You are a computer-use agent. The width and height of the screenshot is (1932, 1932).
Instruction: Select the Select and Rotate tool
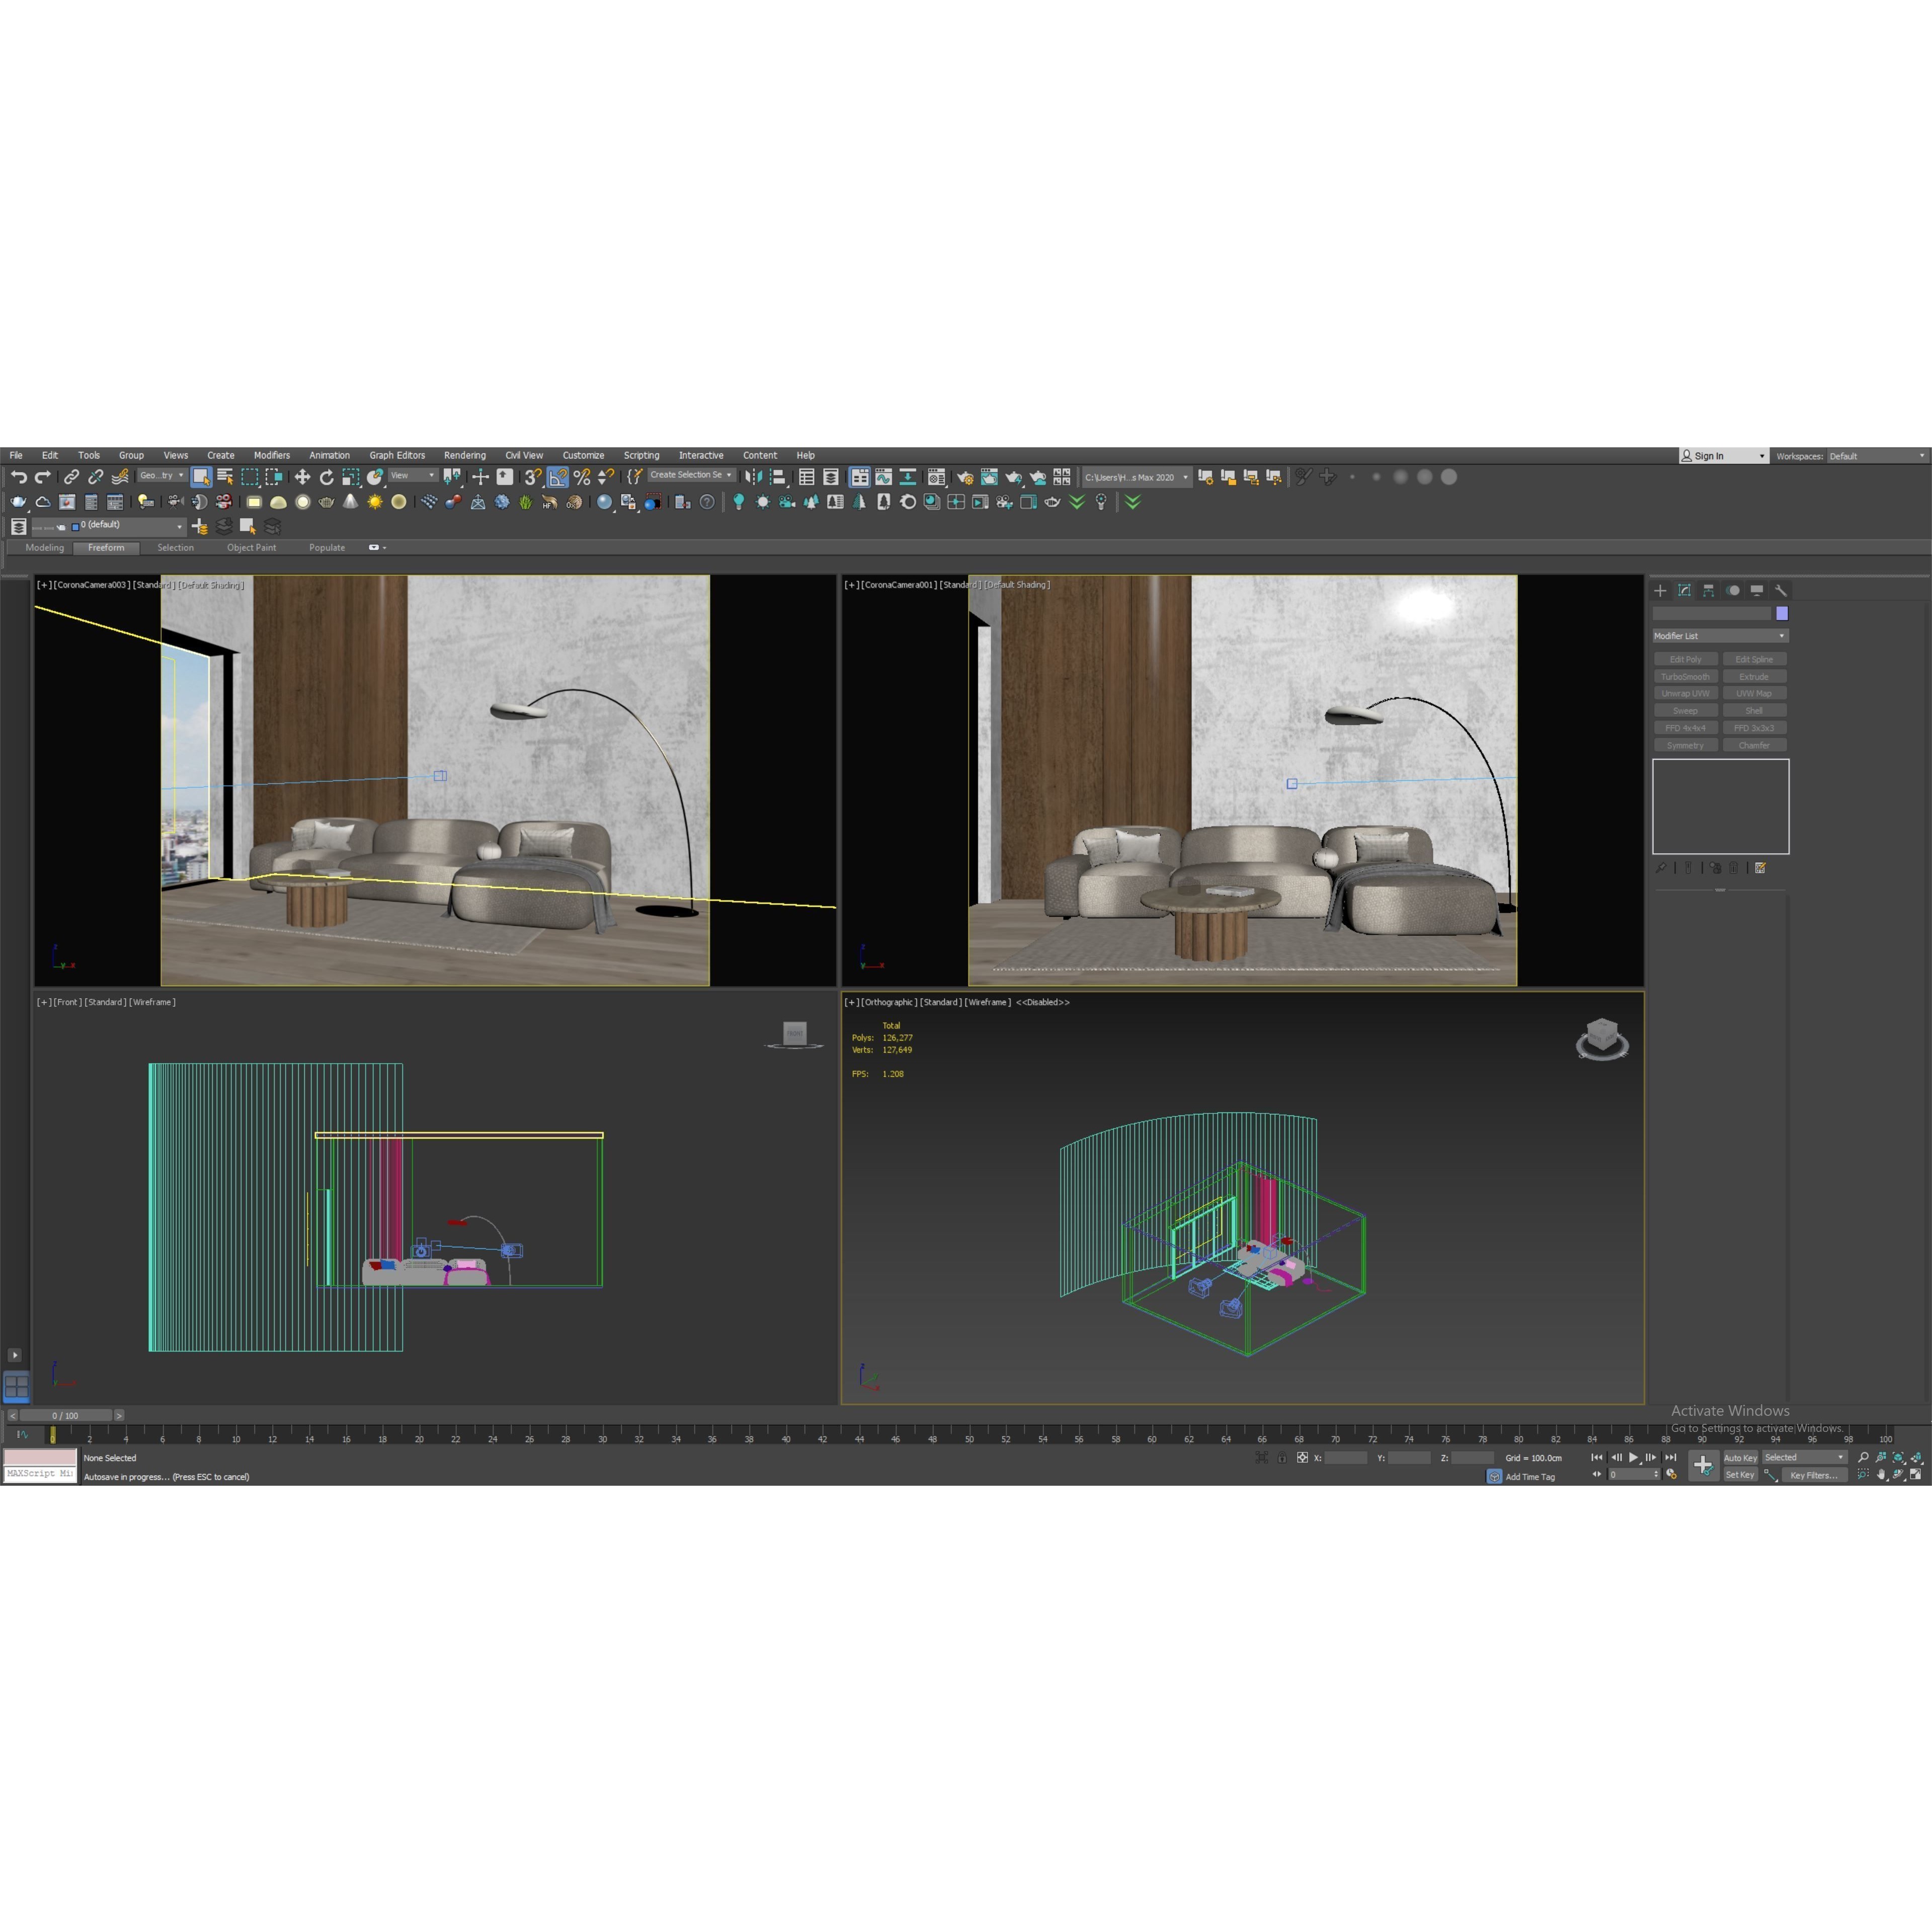[327, 477]
